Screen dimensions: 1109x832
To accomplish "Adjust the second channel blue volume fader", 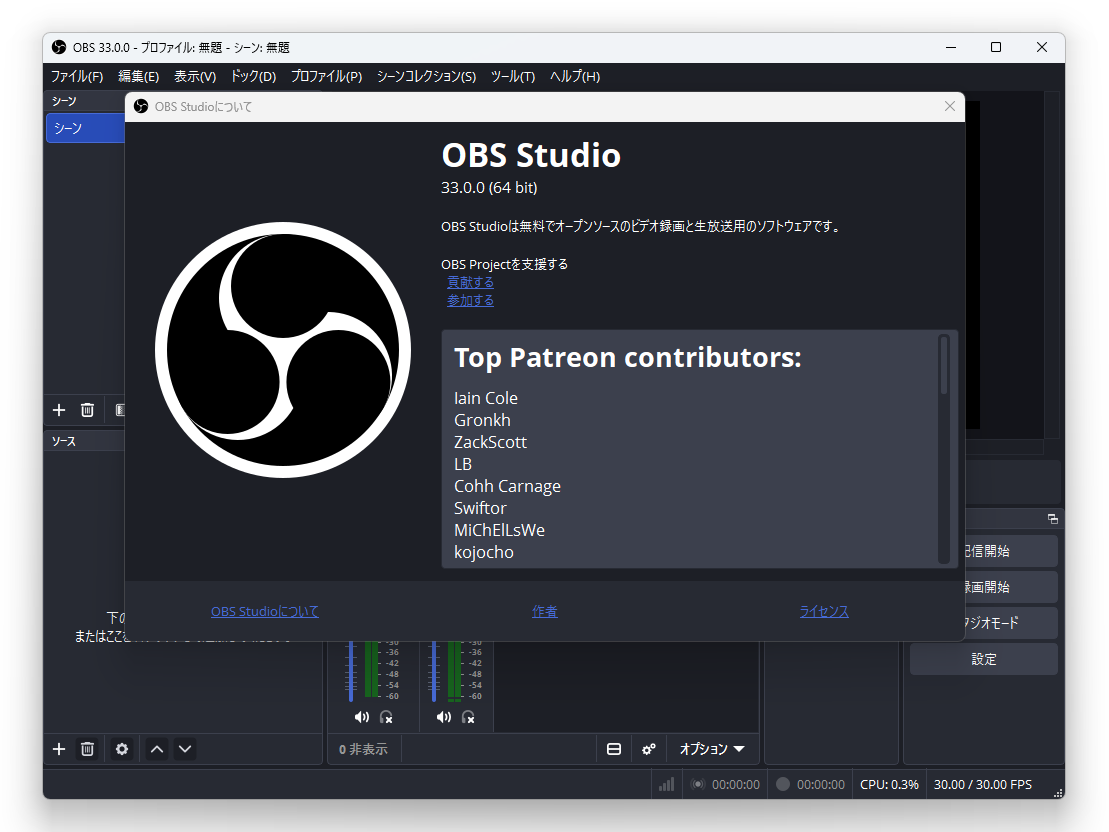I will 434,671.
